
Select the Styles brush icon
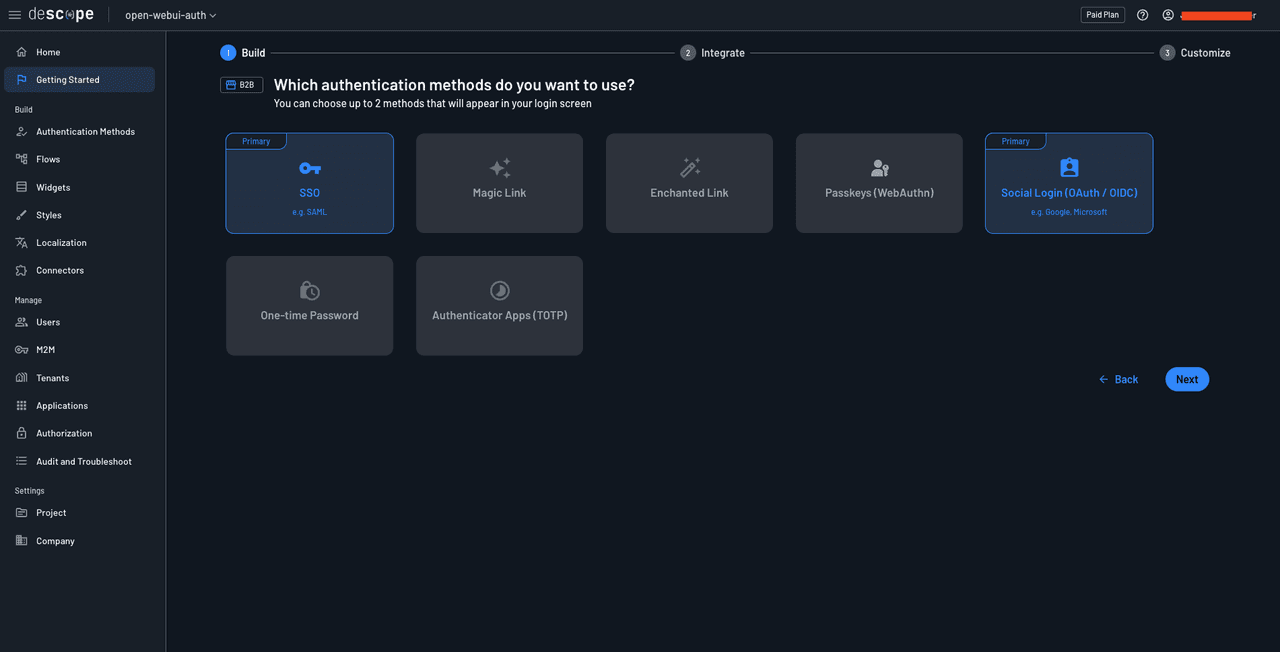(22, 215)
